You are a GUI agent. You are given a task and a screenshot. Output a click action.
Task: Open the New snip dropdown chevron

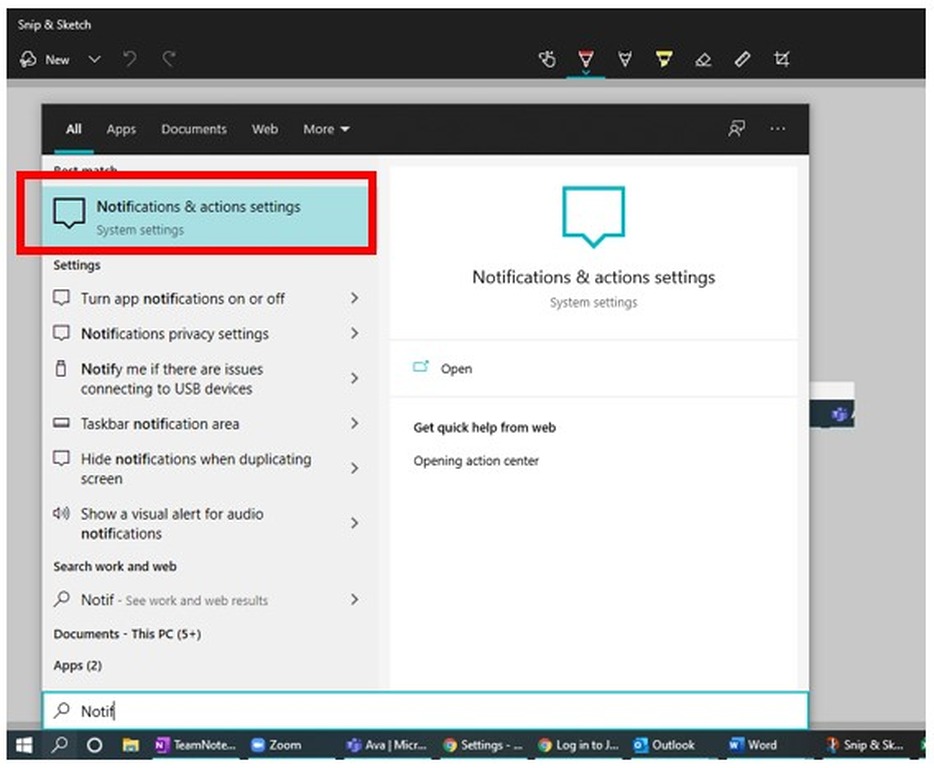(x=94, y=59)
